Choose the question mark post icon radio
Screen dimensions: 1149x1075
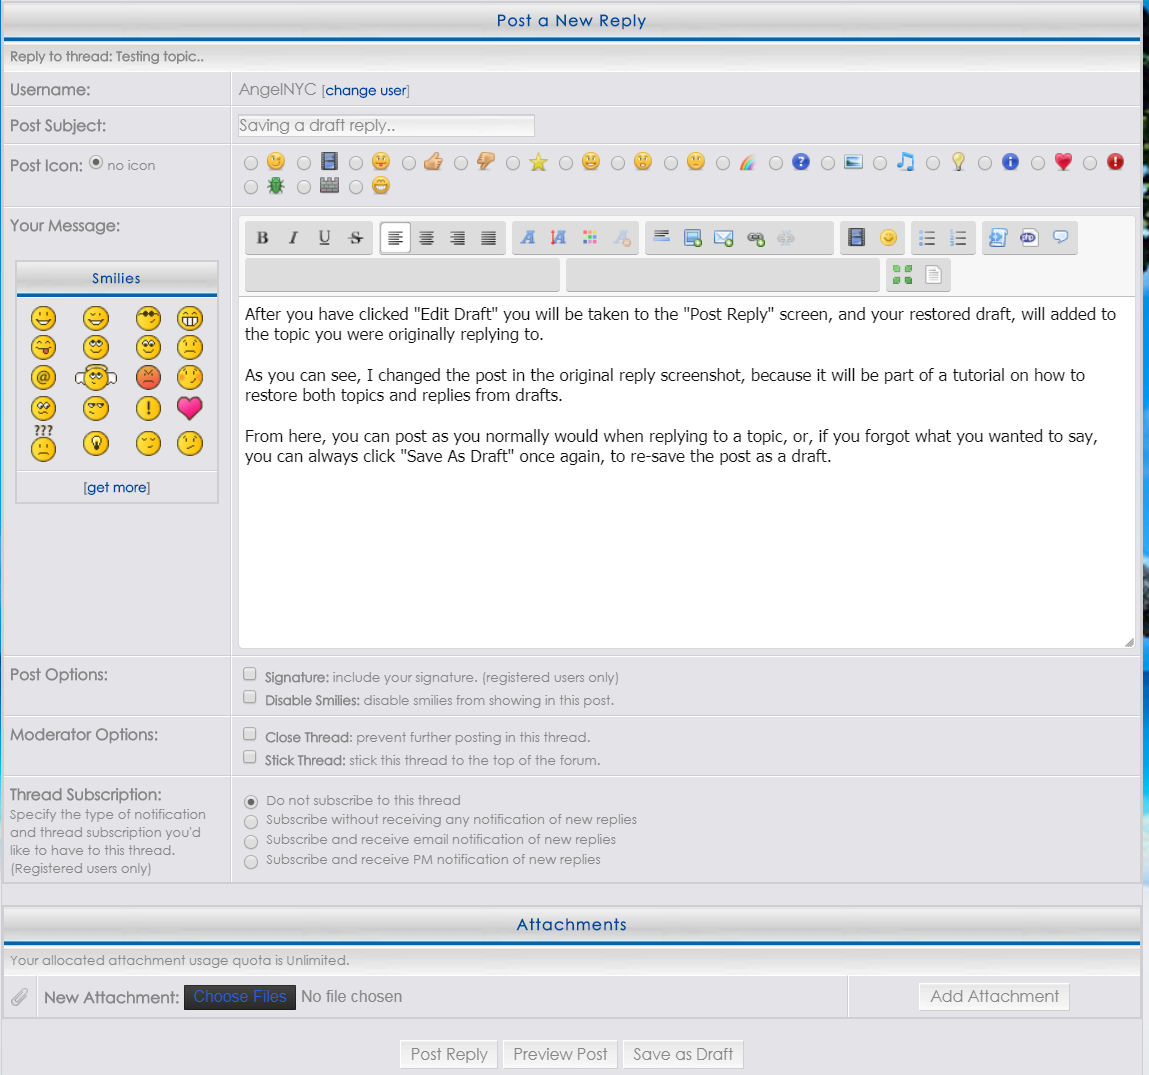tap(776, 163)
